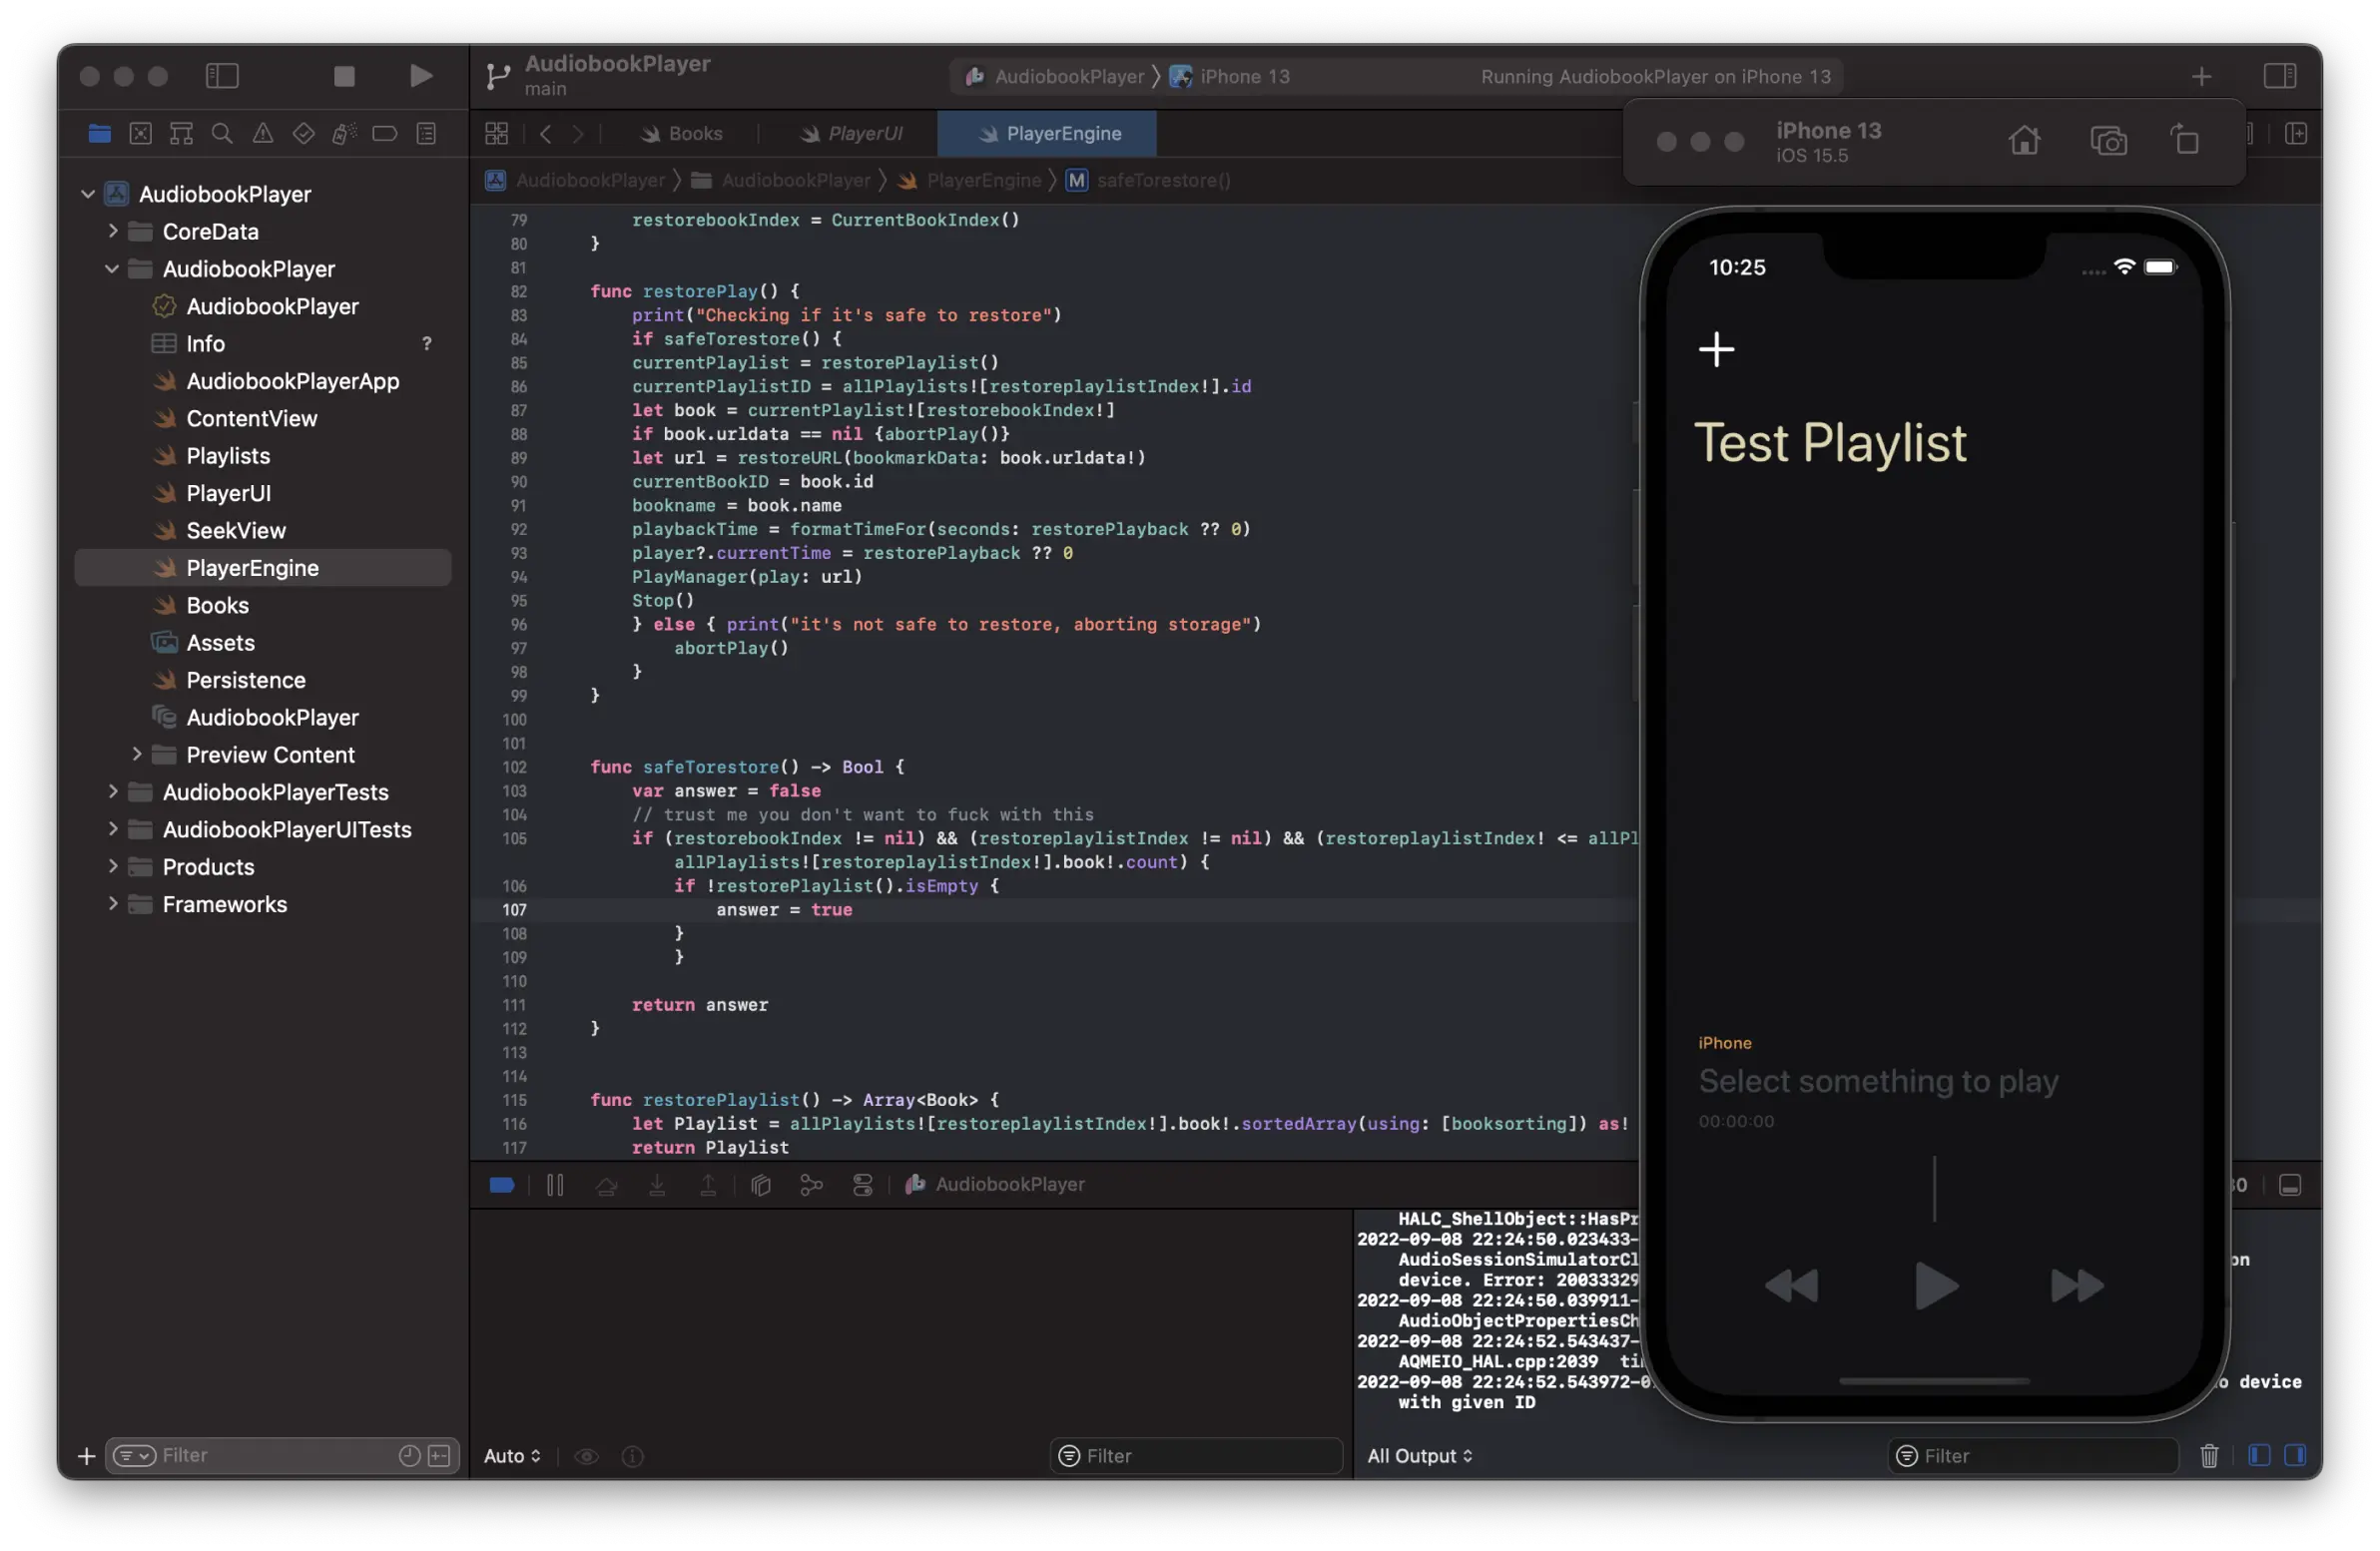Click the pause program execution button
The image size is (2380, 1551).
click(555, 1185)
